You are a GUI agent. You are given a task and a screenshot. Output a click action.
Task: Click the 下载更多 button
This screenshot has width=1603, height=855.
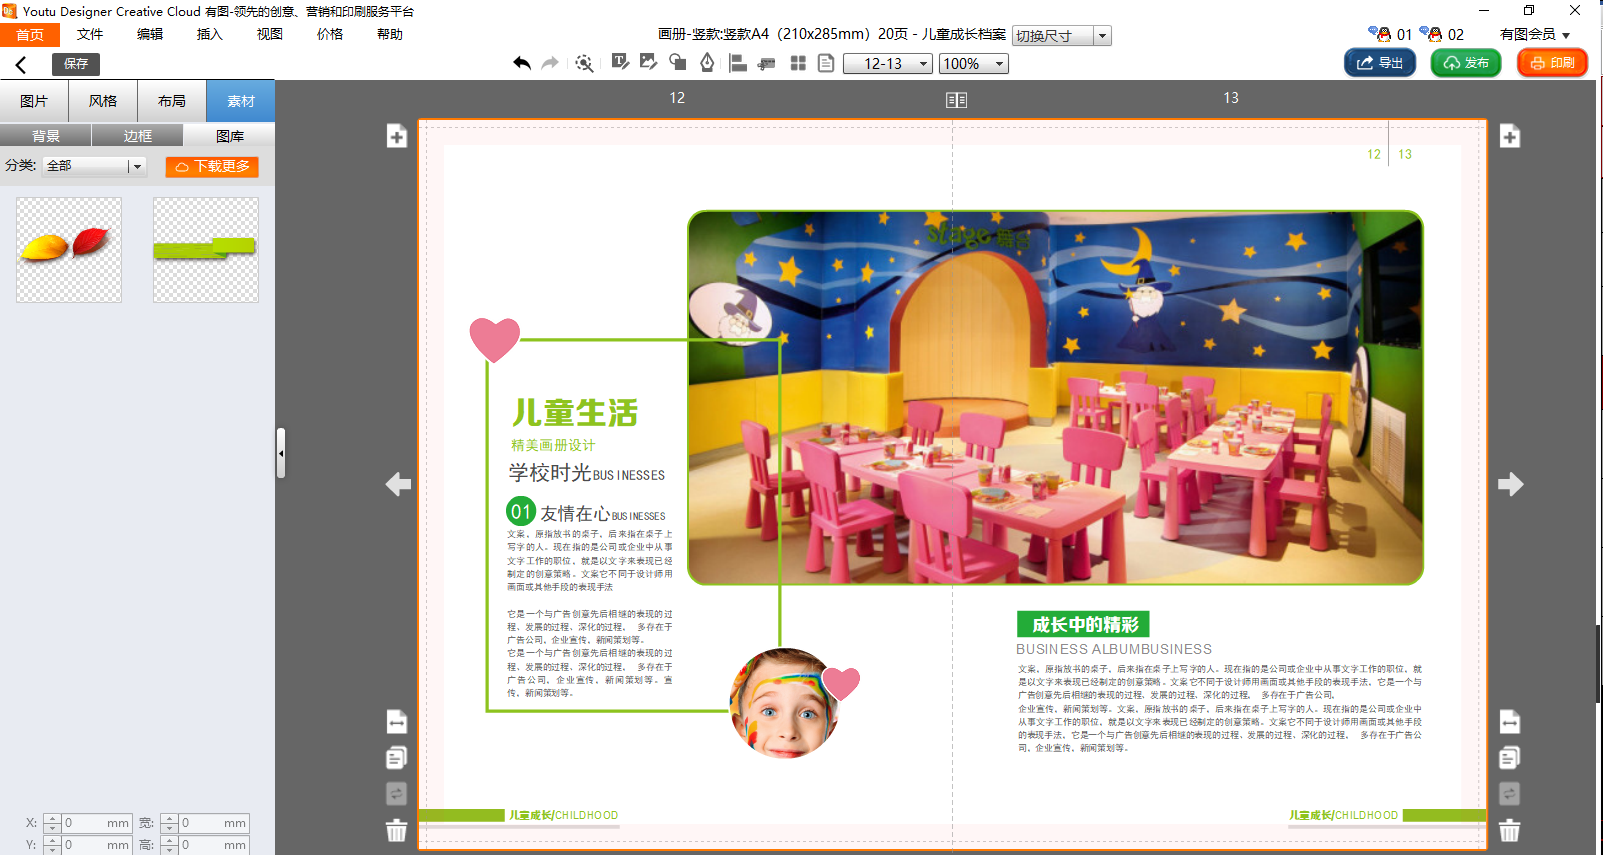(212, 166)
